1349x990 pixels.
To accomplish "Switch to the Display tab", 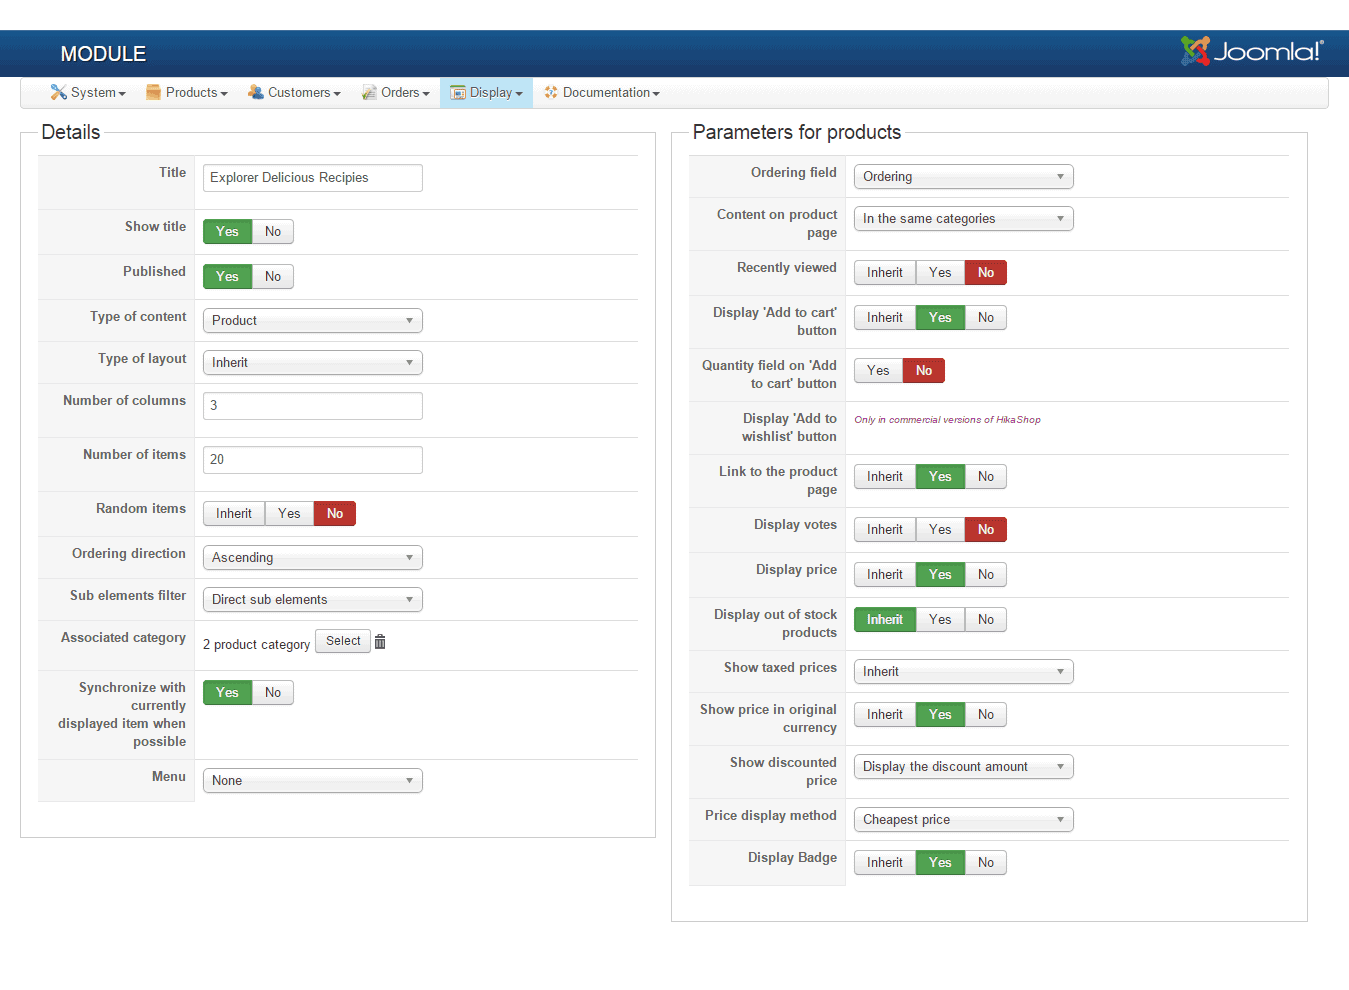I will pyautogui.click(x=486, y=92).
